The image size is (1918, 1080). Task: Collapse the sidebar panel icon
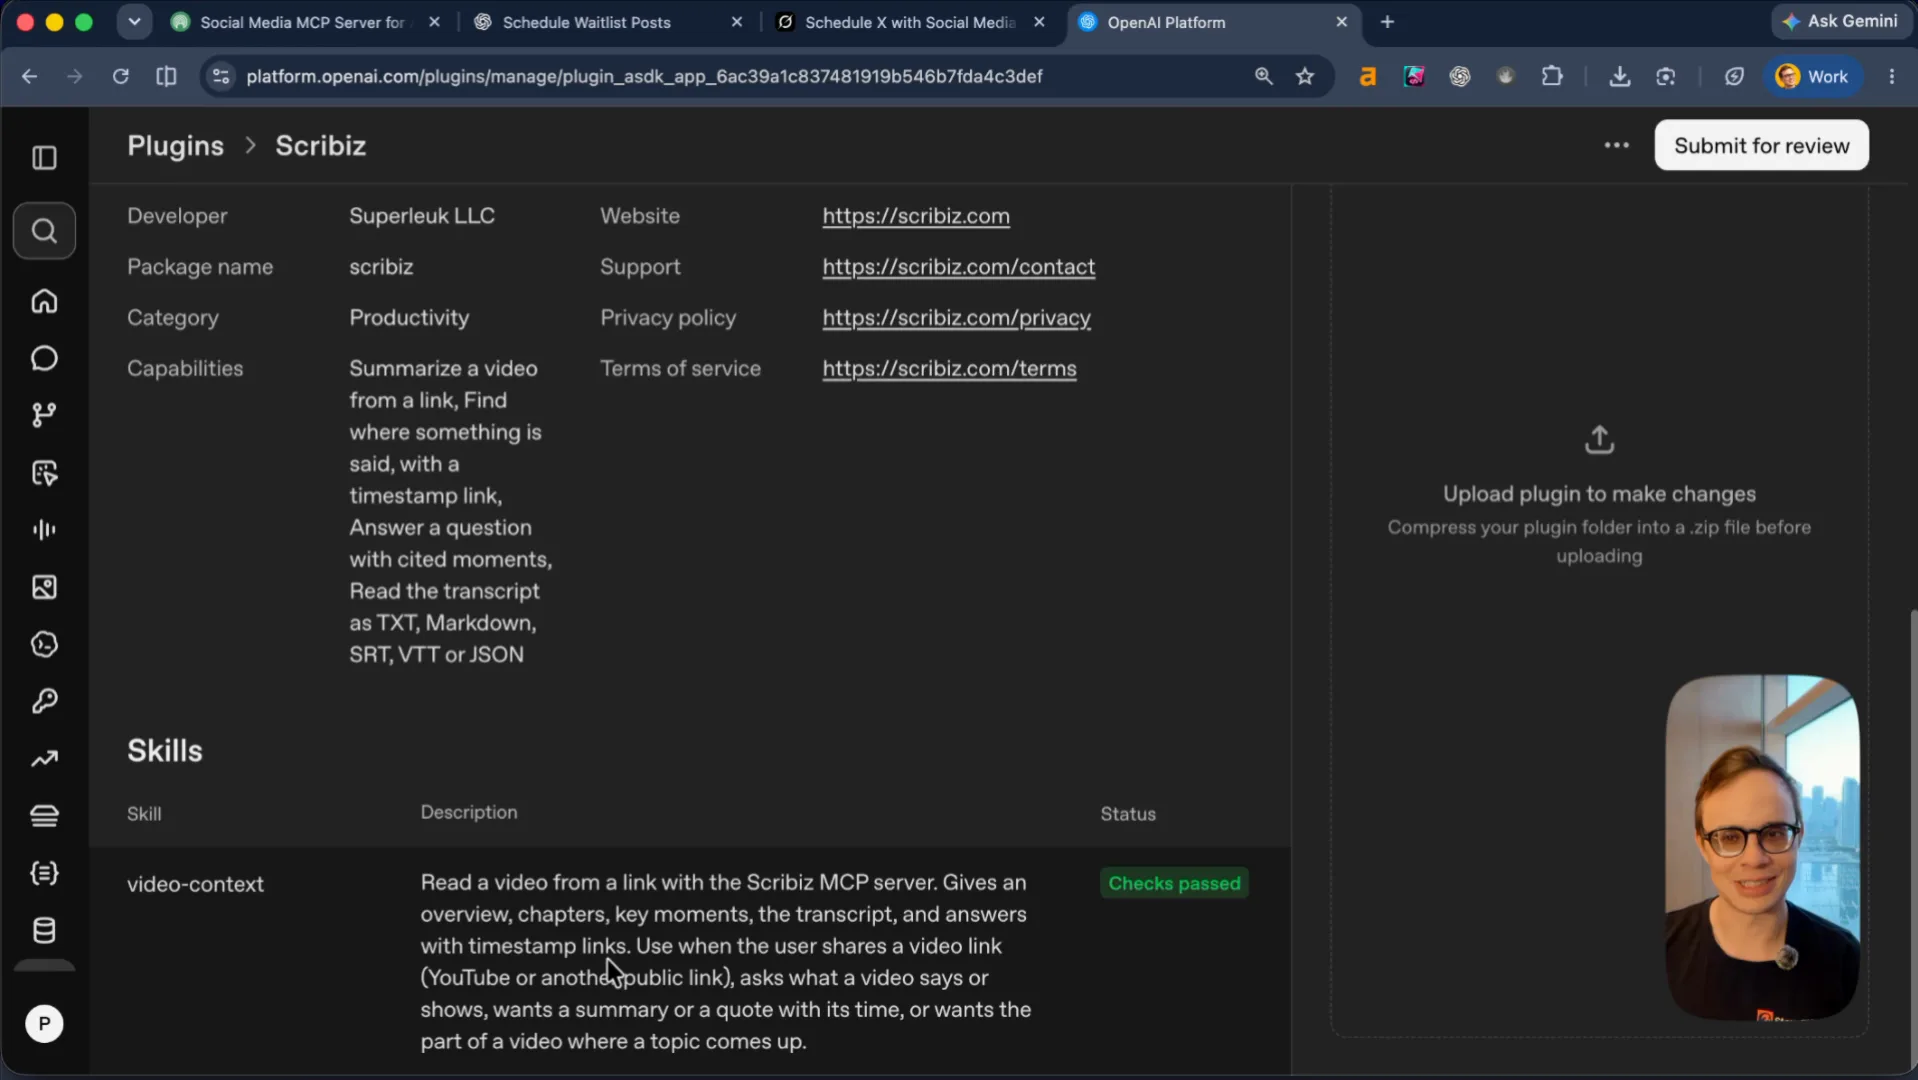click(44, 158)
